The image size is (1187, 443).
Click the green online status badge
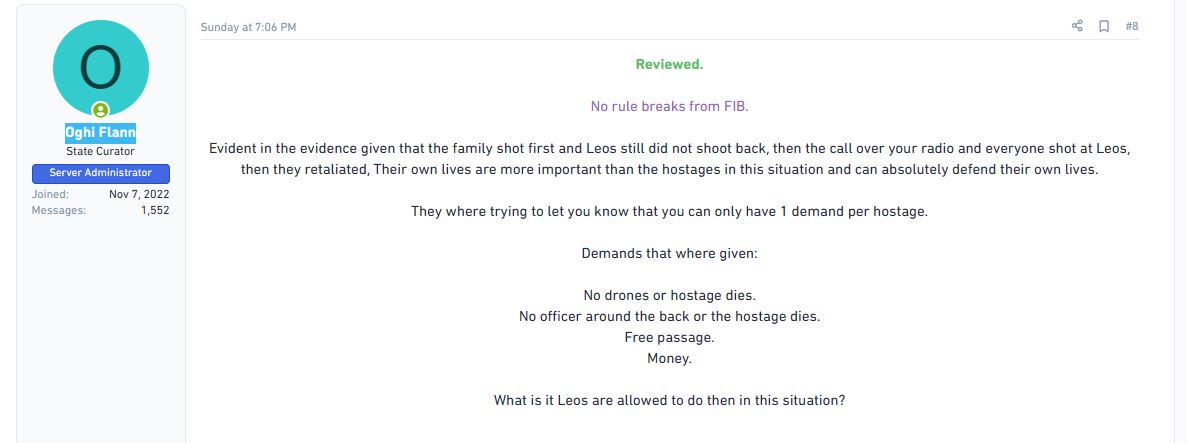[x=100, y=110]
